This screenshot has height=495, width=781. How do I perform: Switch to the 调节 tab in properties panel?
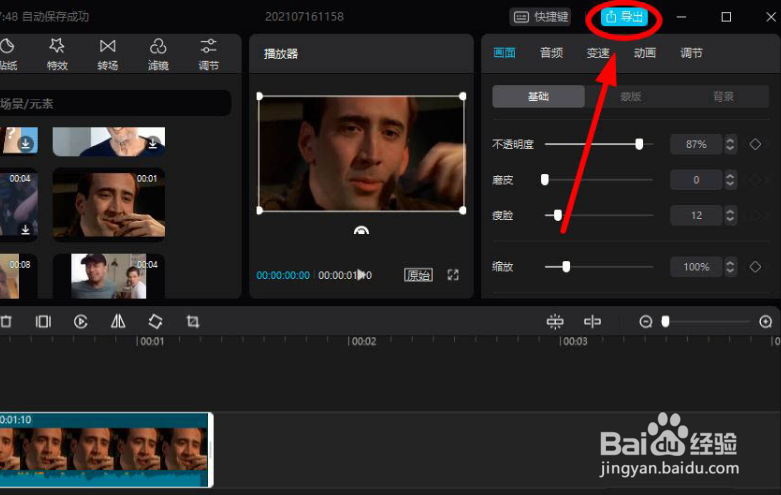691,53
